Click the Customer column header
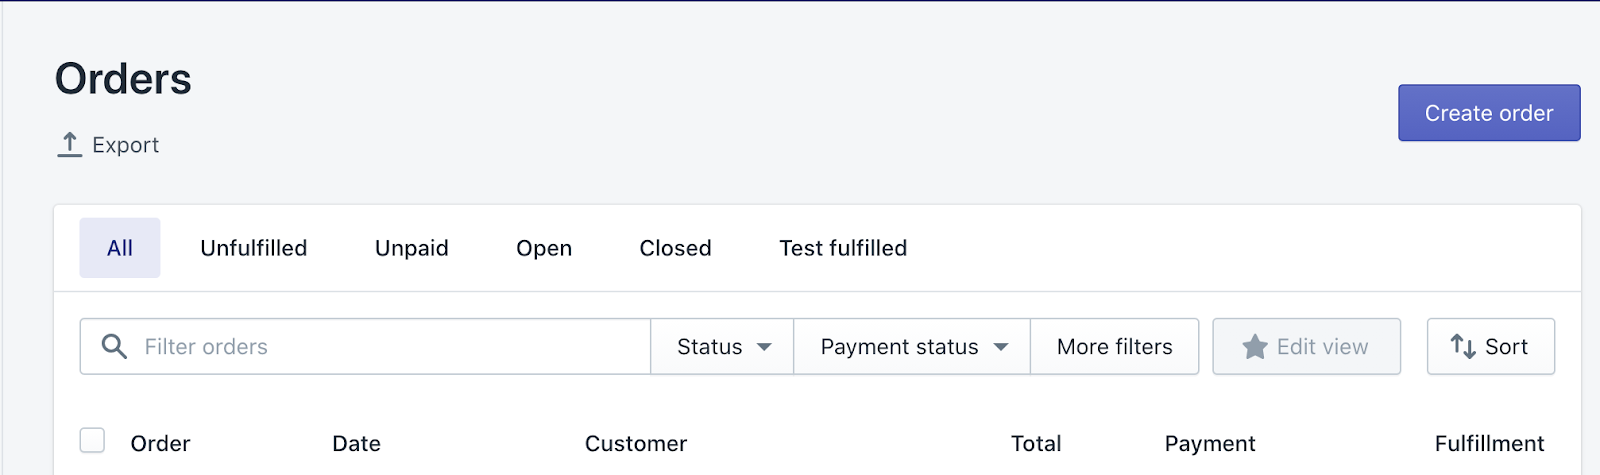1600x475 pixels. (x=636, y=444)
